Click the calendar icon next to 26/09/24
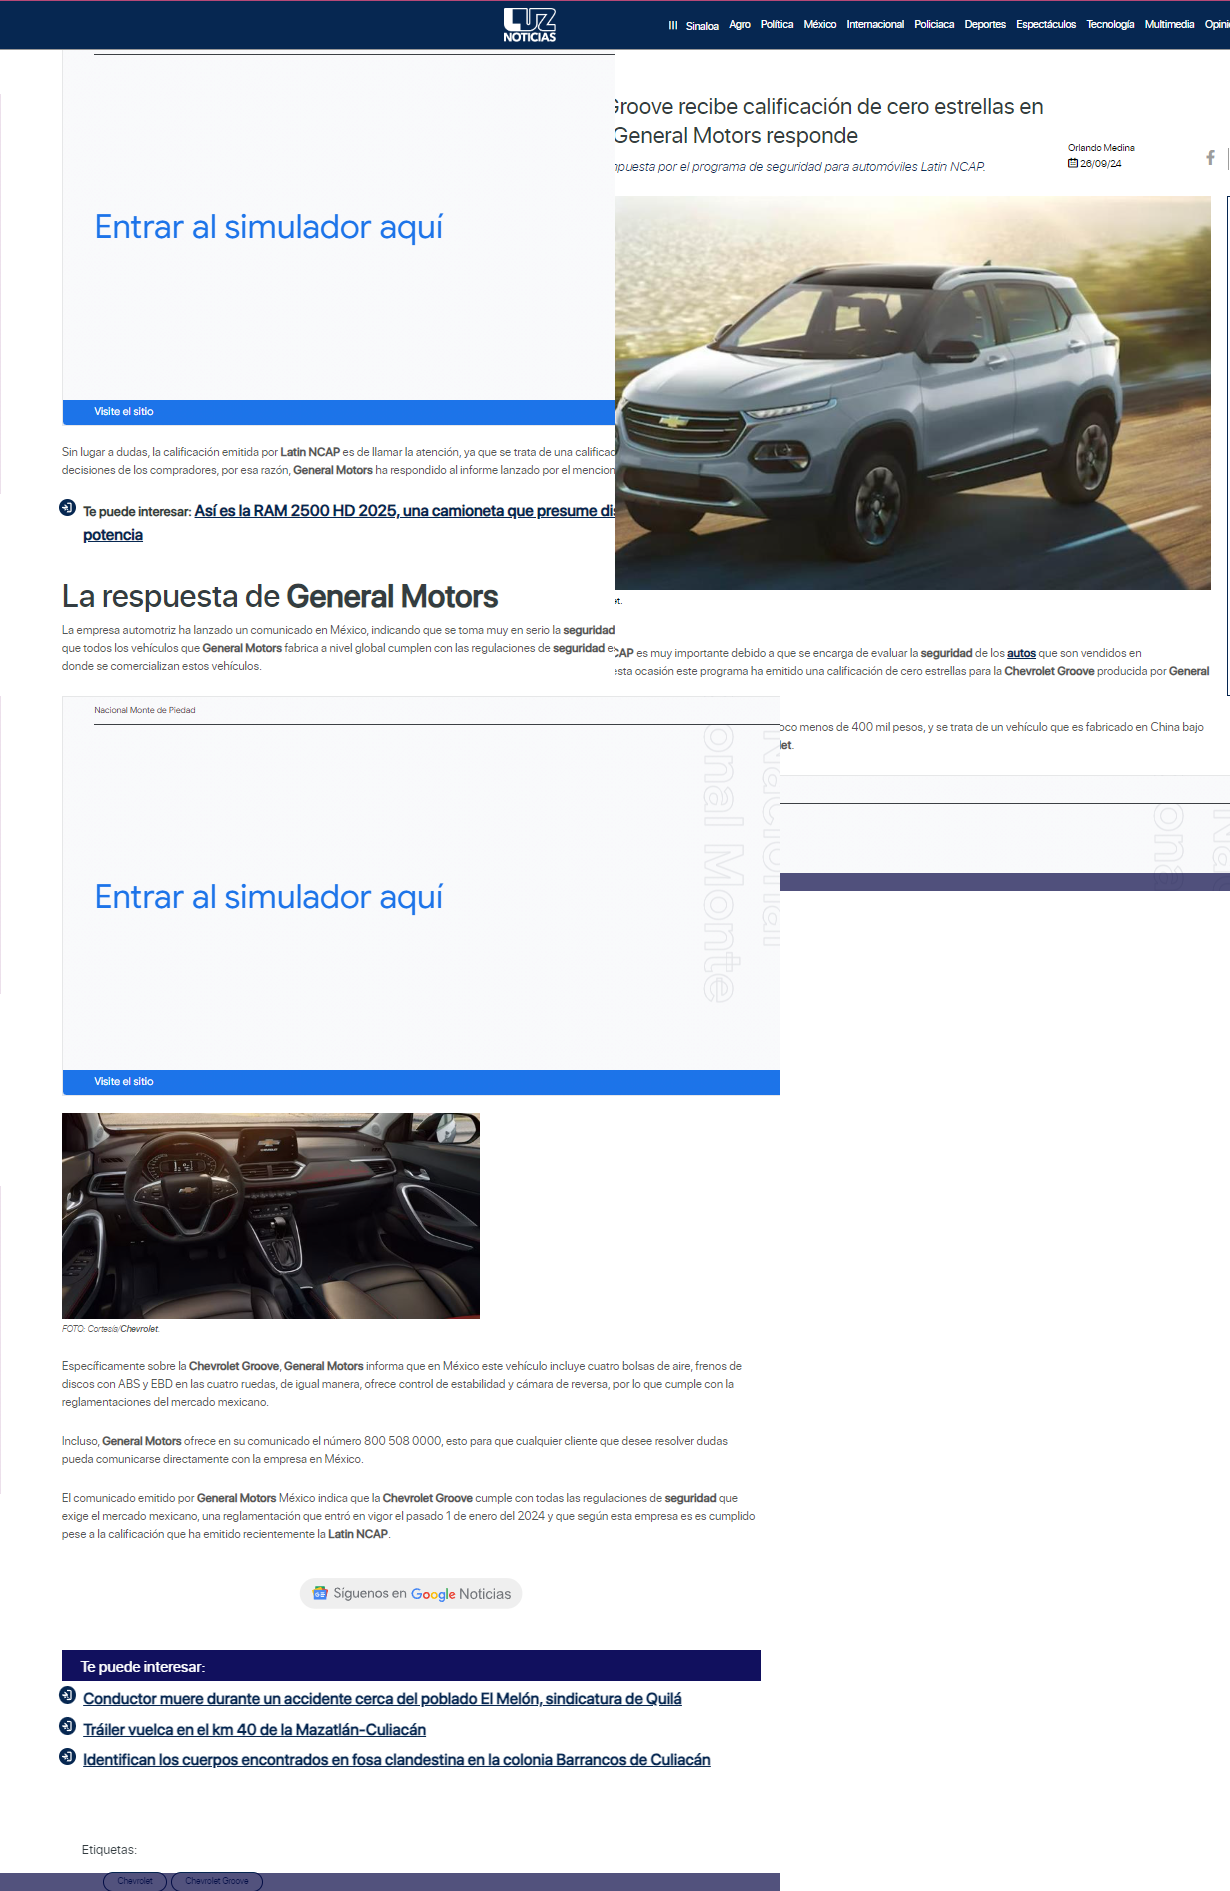 [x=1073, y=163]
